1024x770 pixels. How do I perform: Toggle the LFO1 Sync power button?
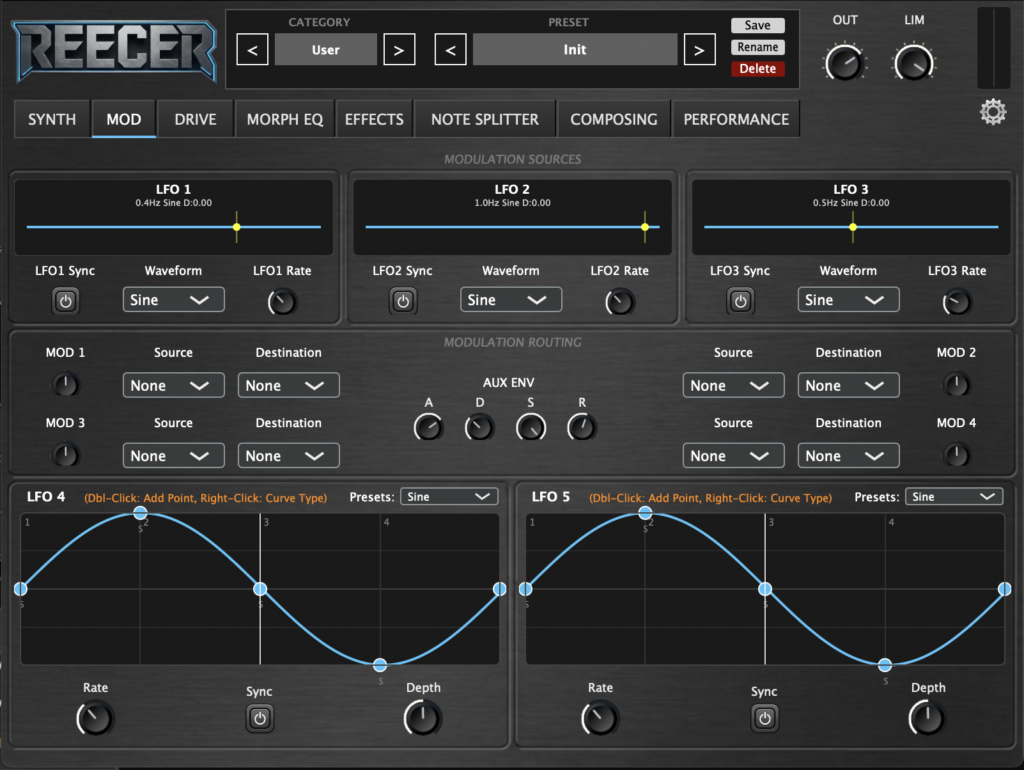pyautogui.click(x=65, y=301)
